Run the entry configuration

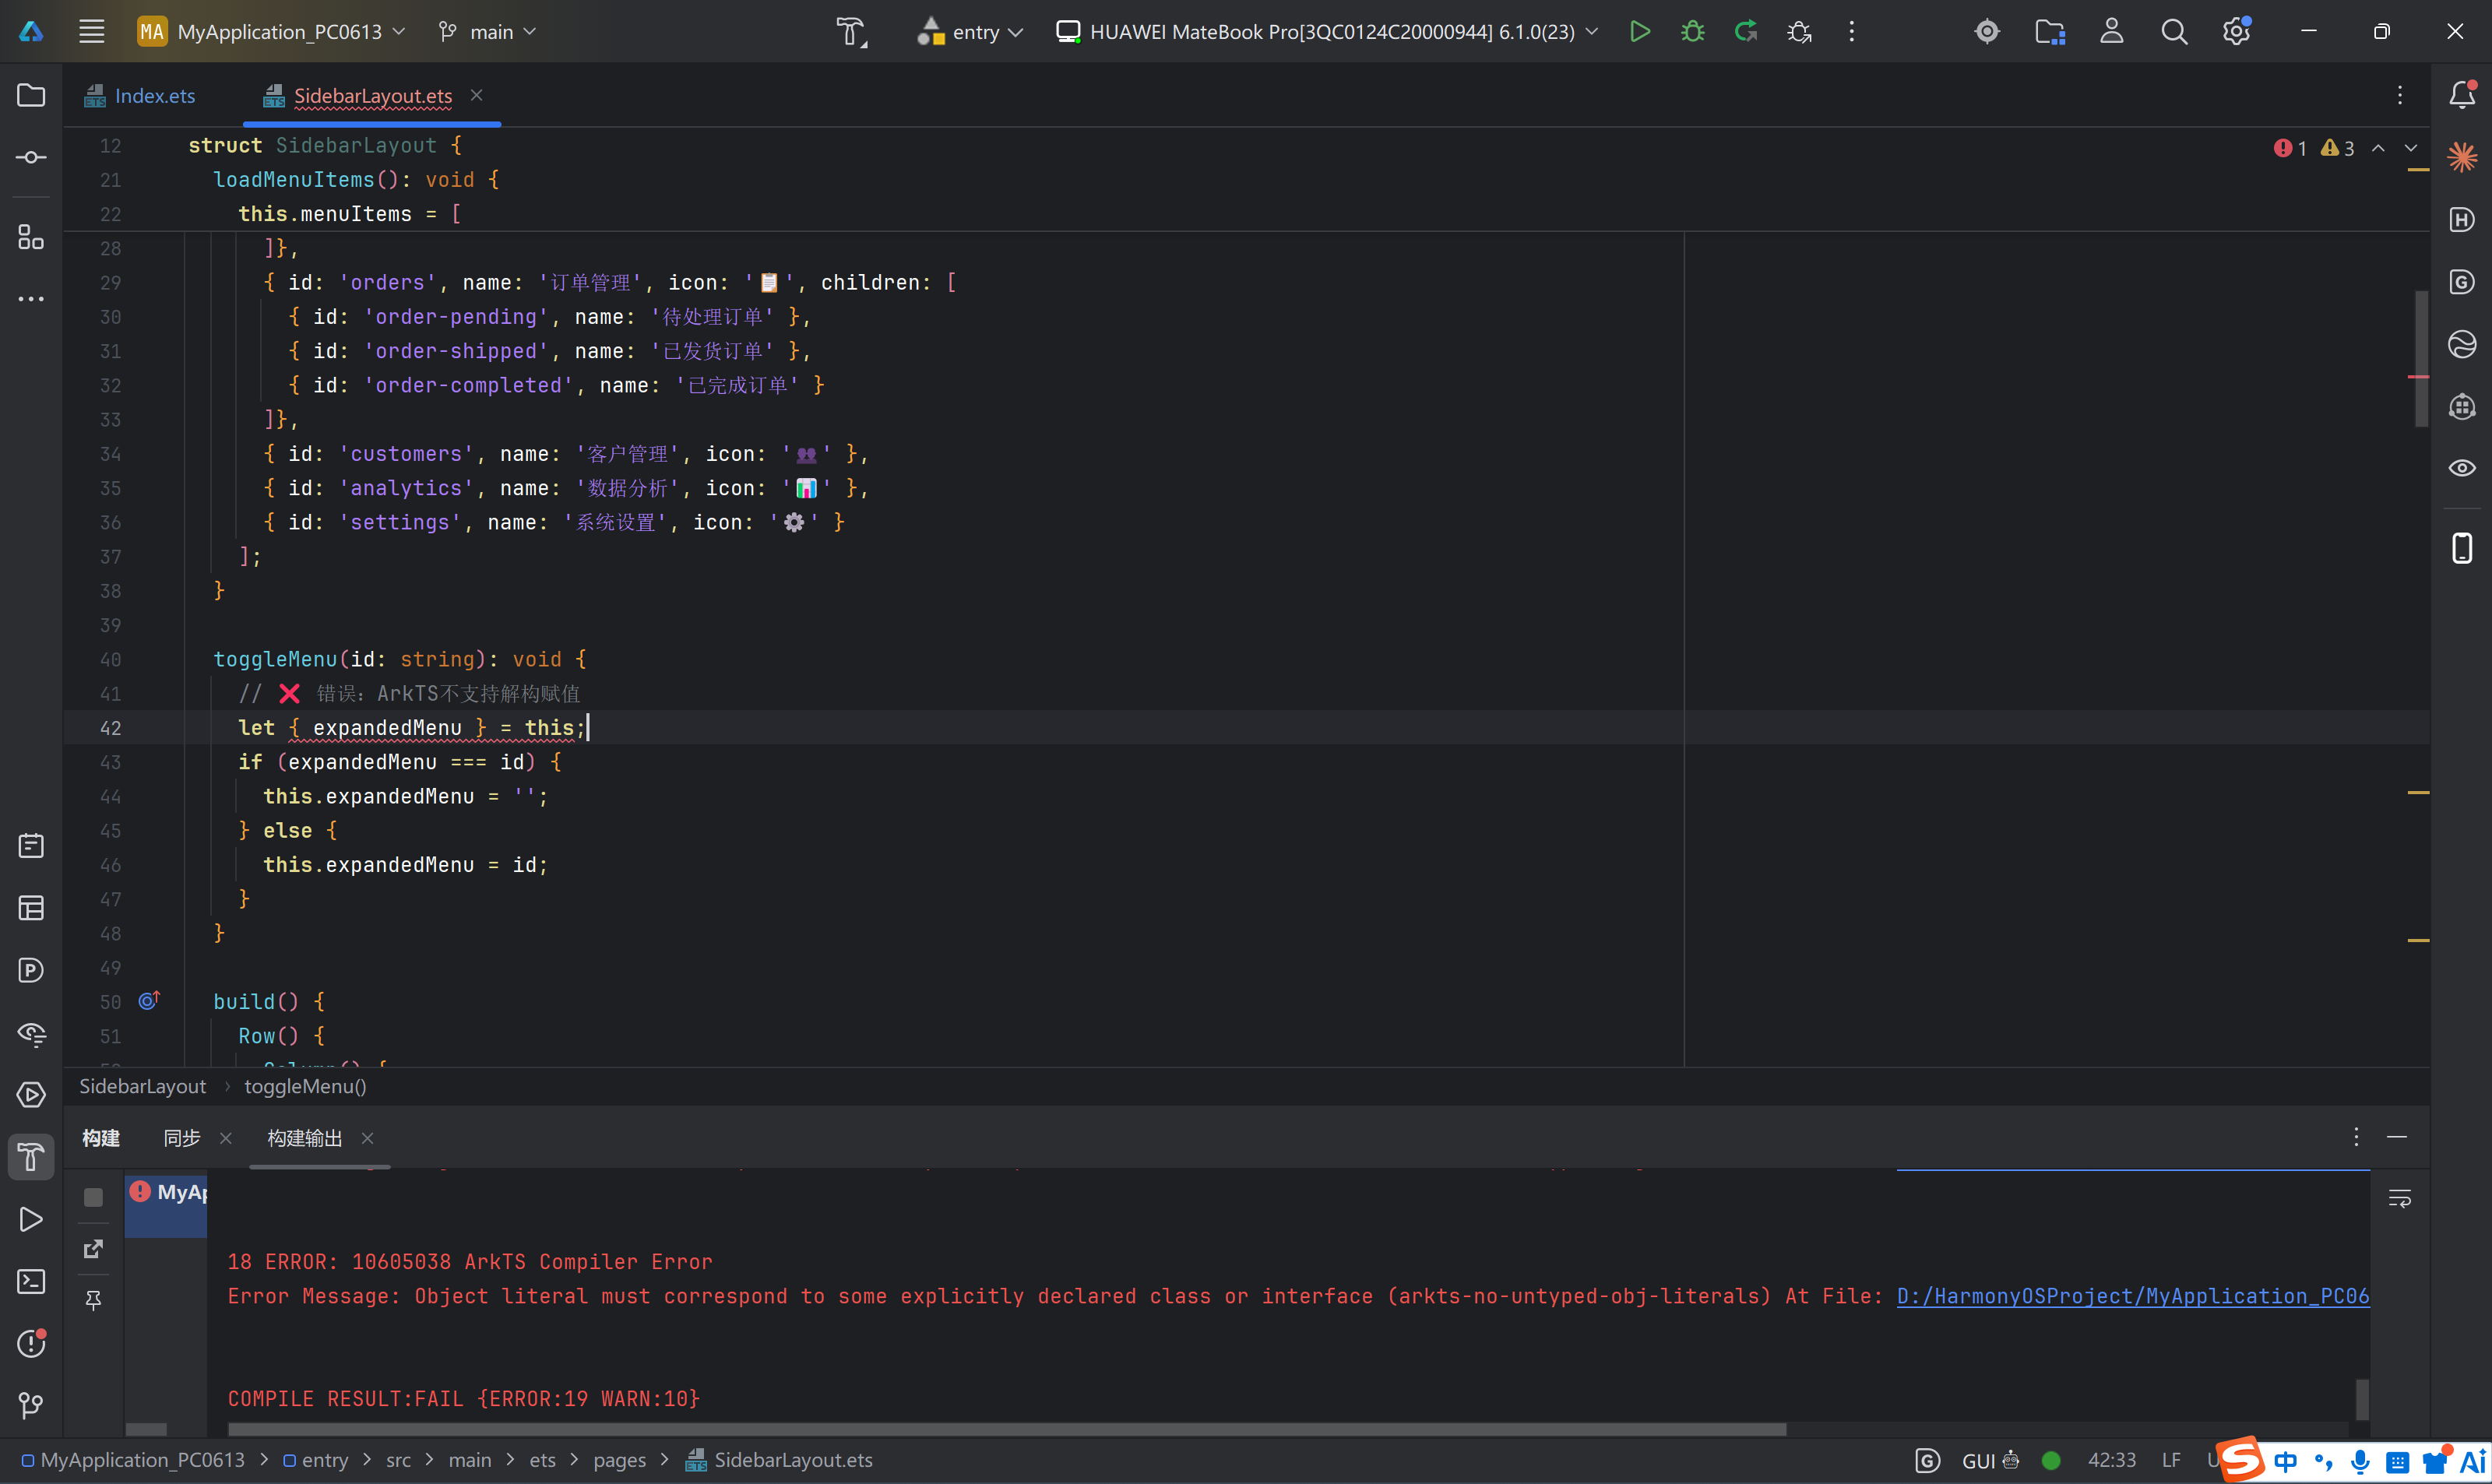pos(1640,31)
